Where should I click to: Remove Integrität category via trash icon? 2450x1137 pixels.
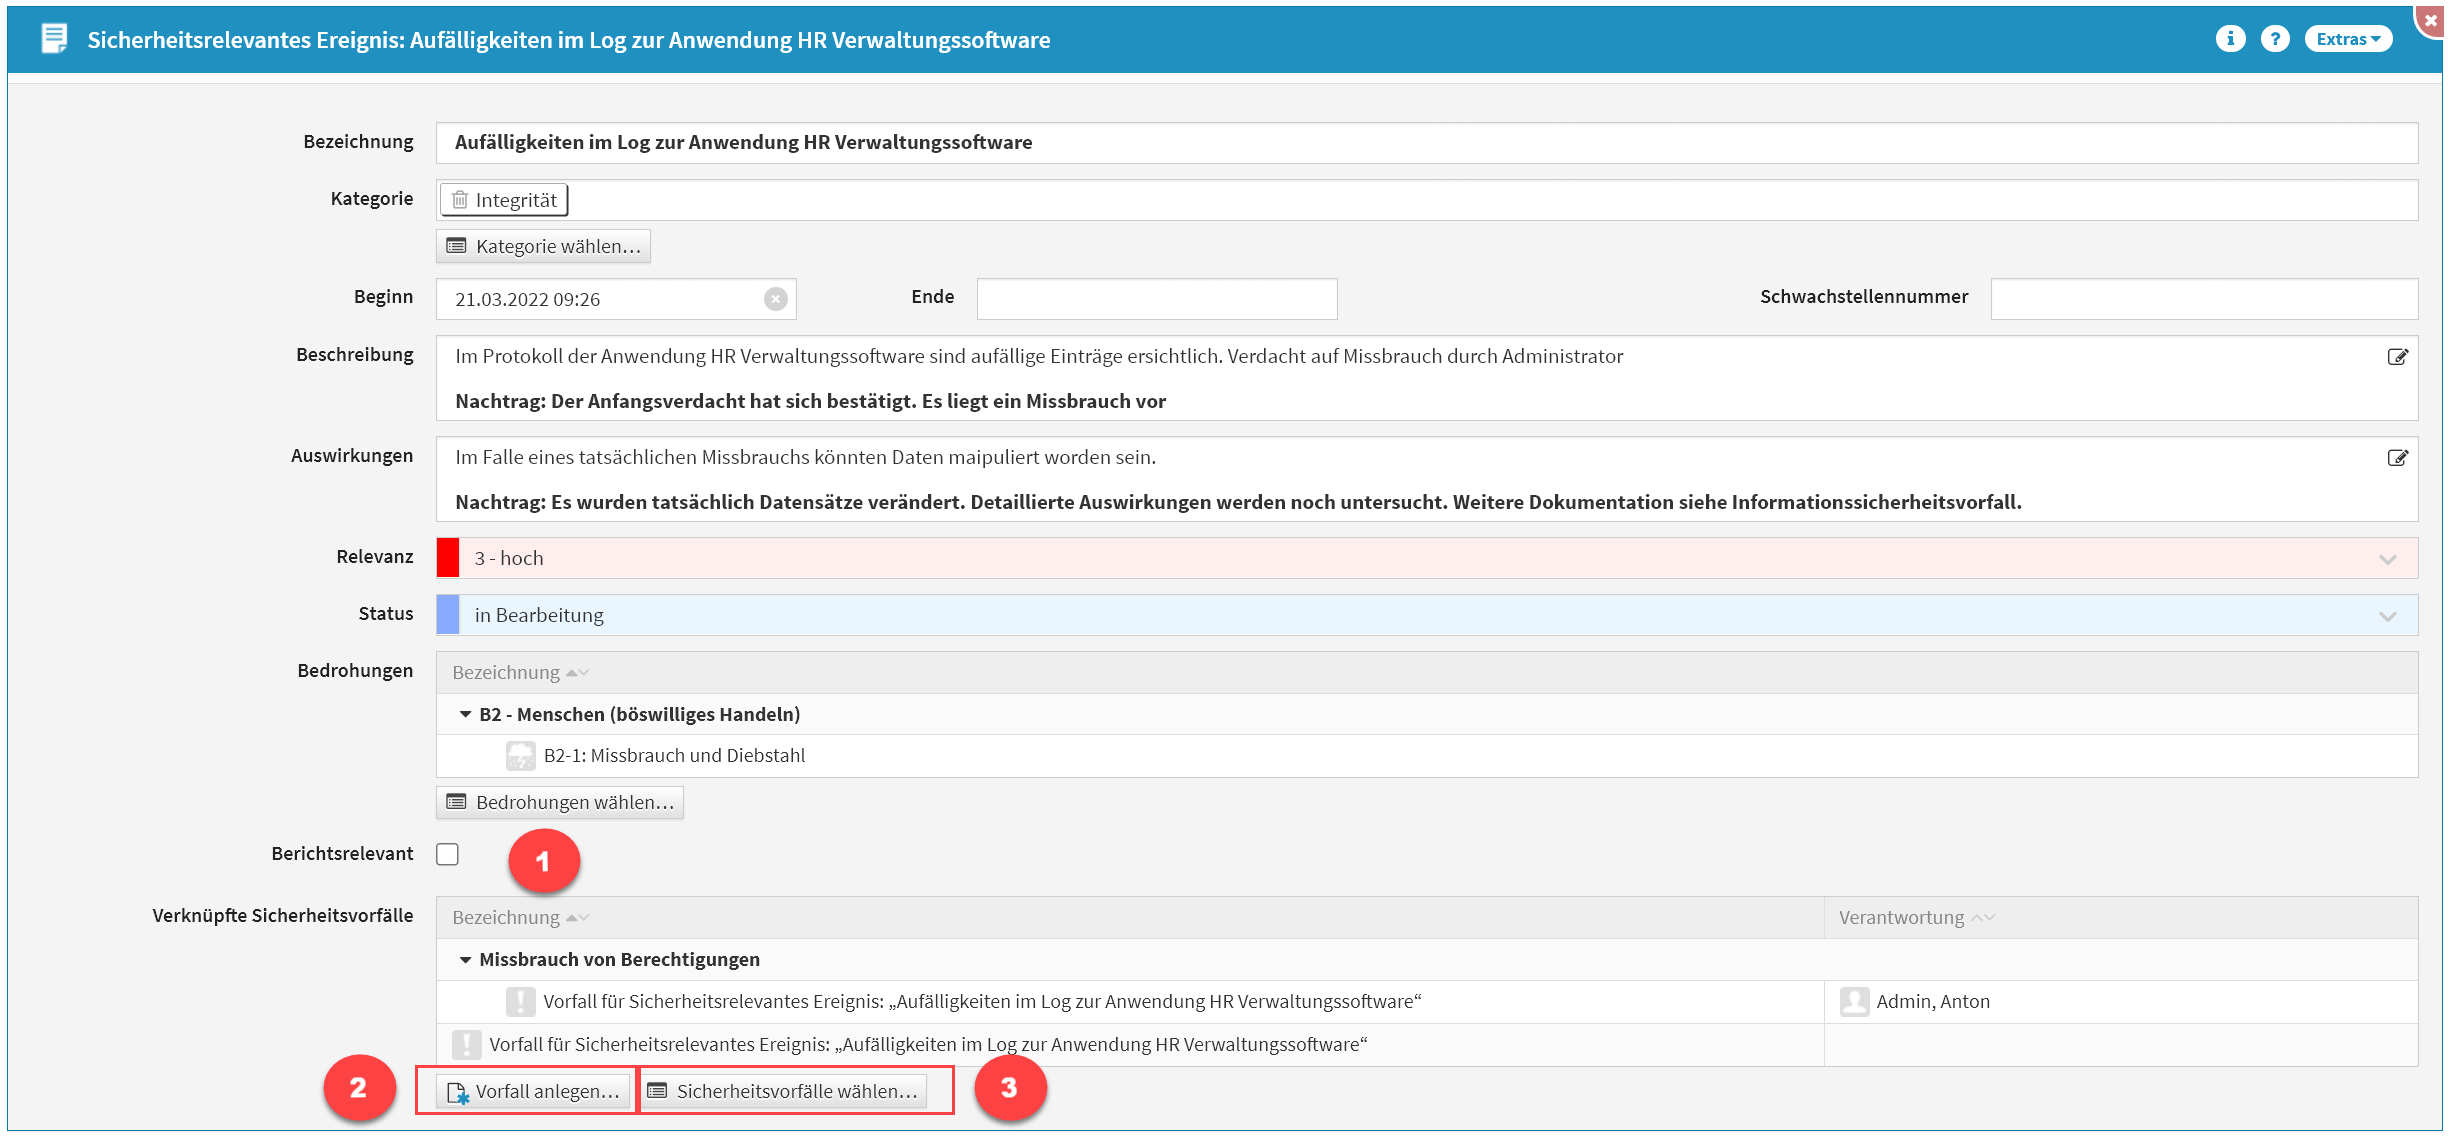point(460,200)
